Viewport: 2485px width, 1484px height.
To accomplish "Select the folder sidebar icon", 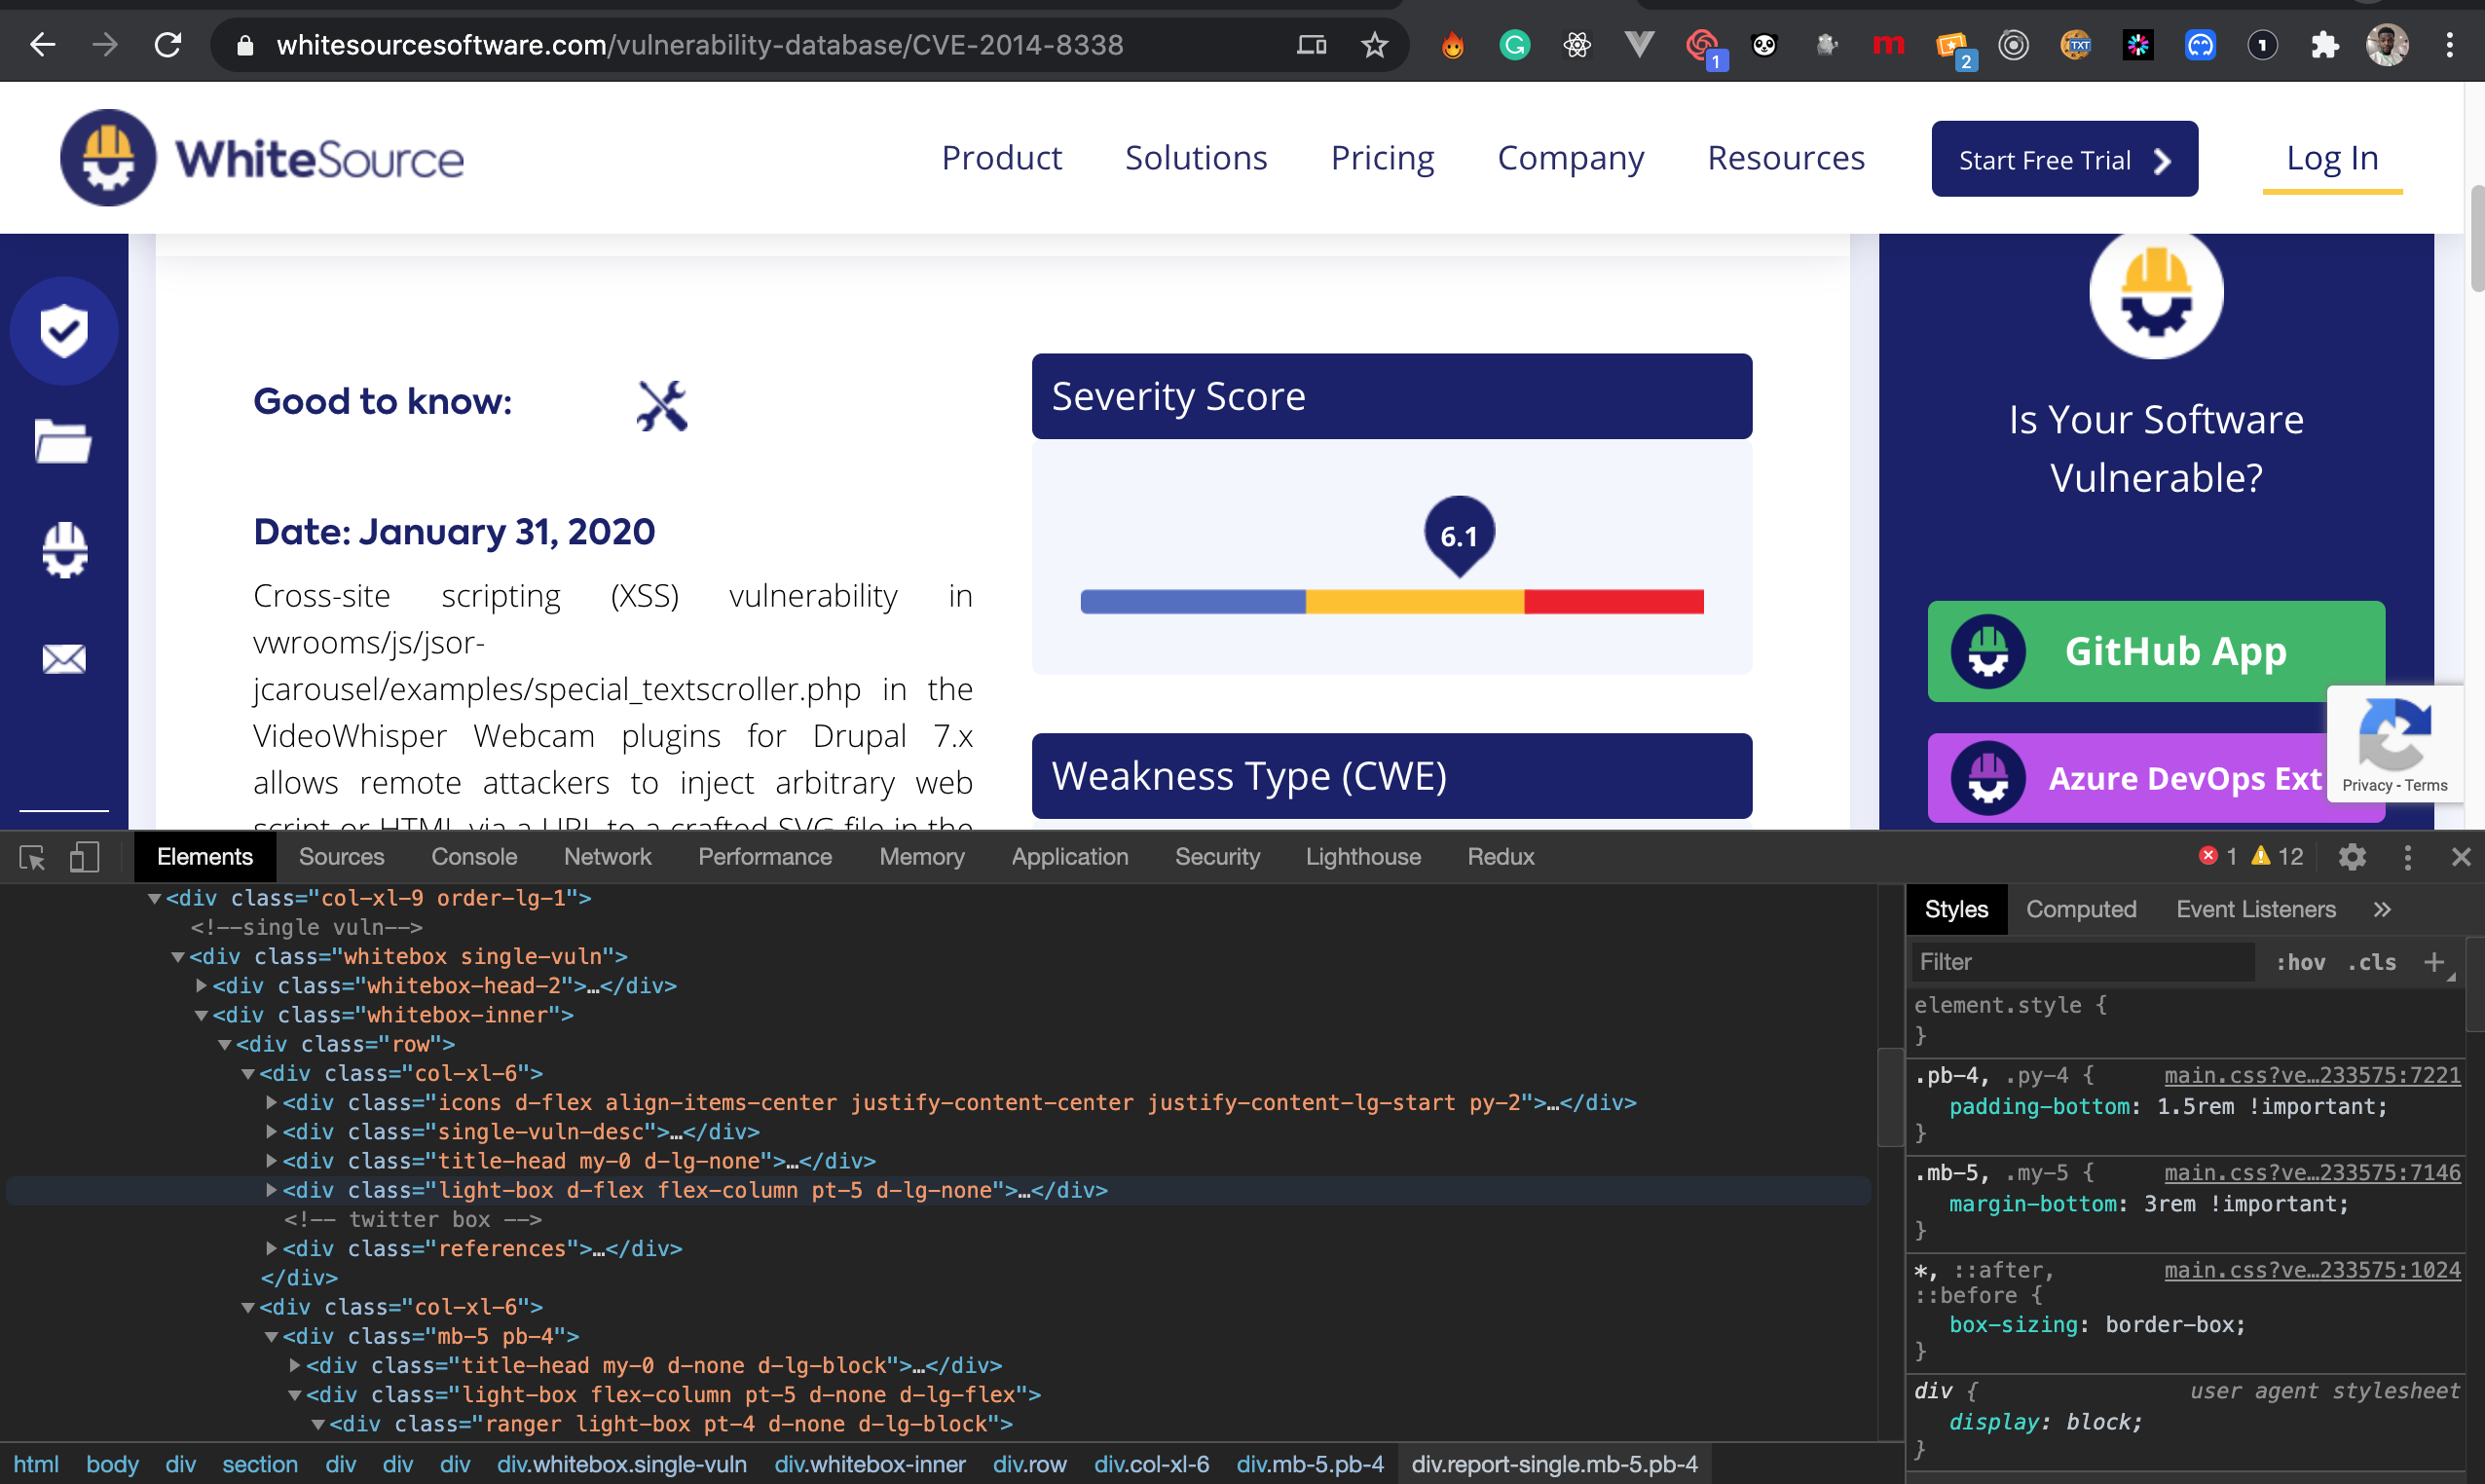I will click(63, 441).
